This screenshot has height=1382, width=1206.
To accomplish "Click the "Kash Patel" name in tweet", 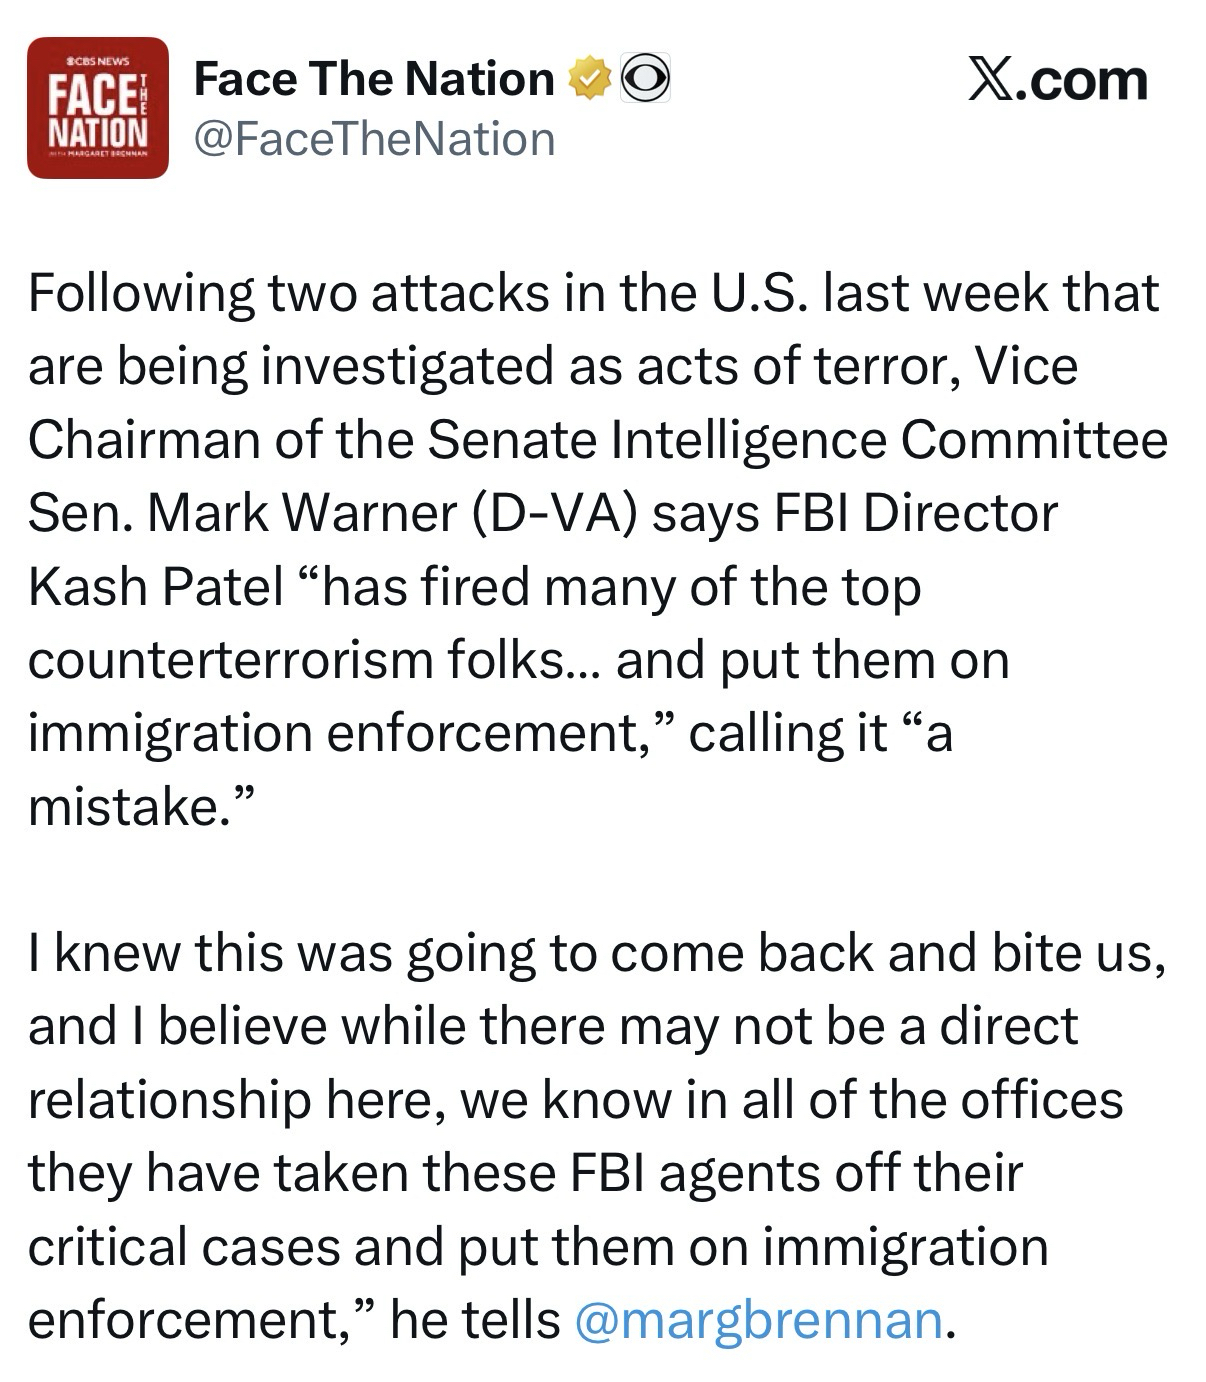I will pyautogui.click(x=155, y=587).
